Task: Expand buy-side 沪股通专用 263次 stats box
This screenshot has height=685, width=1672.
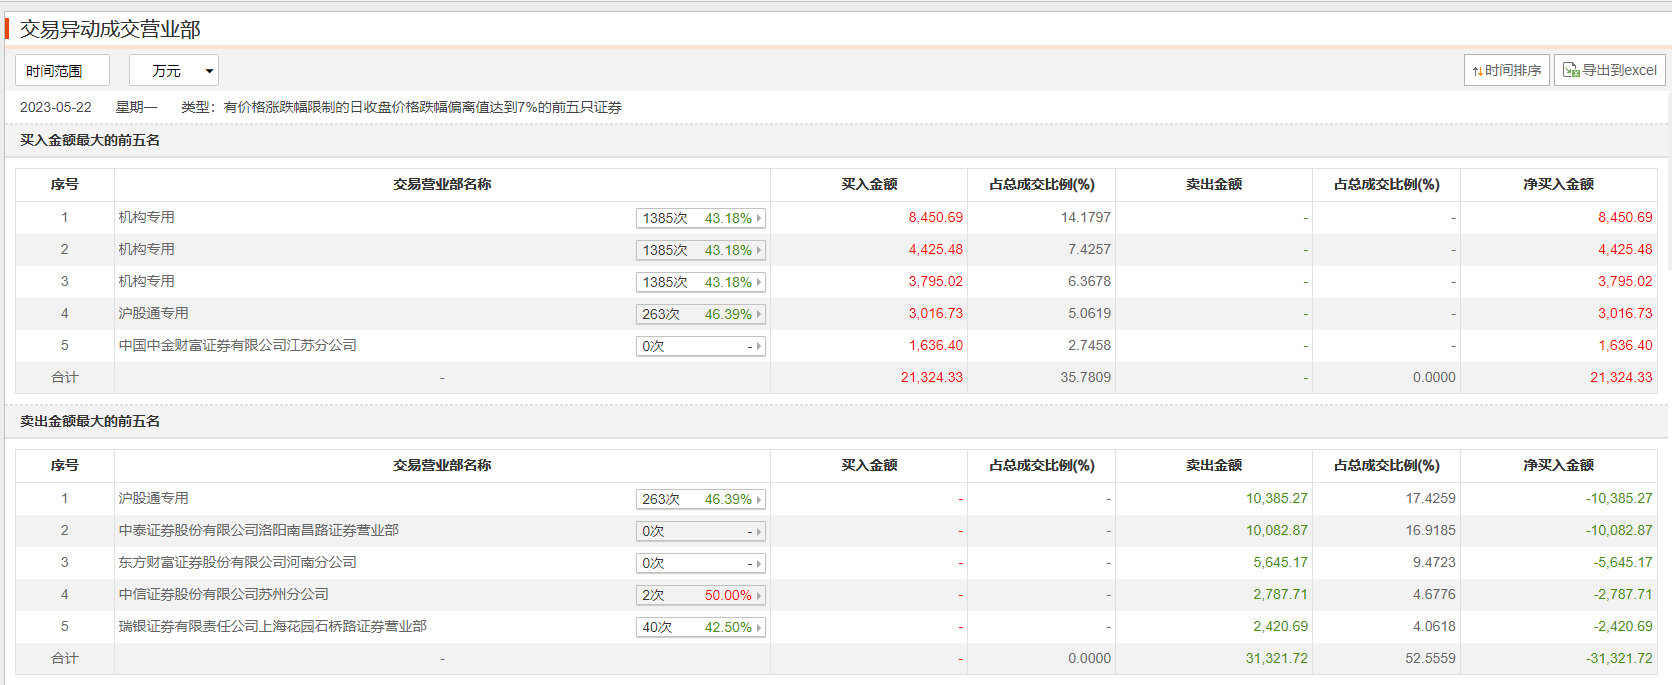Action: click(x=700, y=314)
